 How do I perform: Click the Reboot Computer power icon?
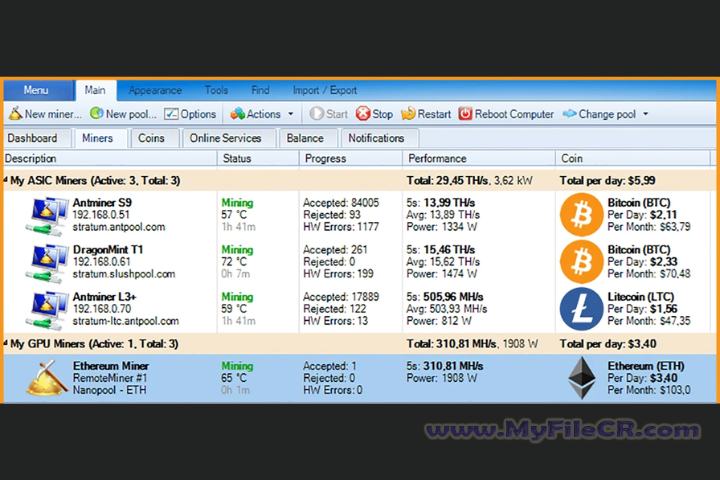pos(465,113)
